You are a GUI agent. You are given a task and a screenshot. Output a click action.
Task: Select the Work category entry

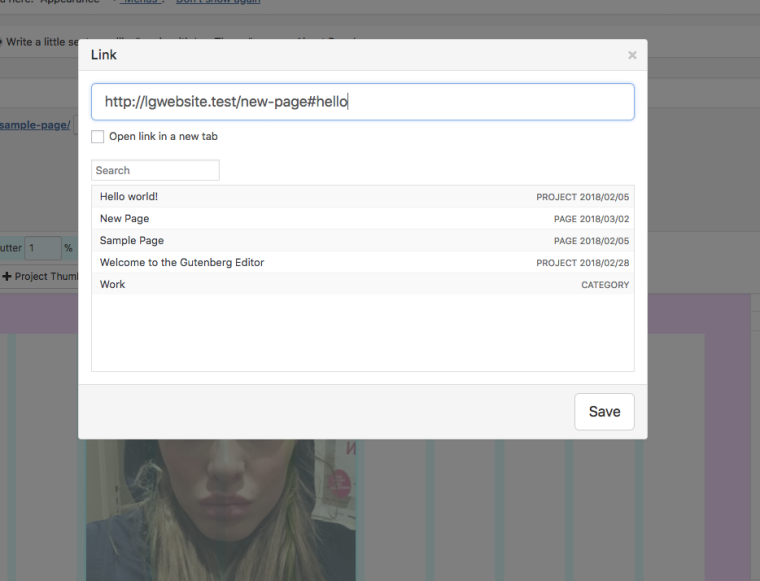(x=113, y=285)
